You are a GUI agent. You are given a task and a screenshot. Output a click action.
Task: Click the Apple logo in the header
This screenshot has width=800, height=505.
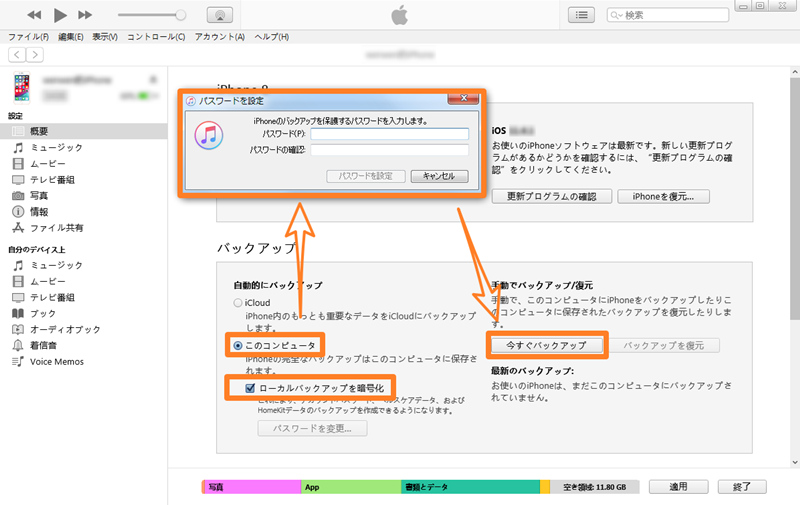point(399,15)
